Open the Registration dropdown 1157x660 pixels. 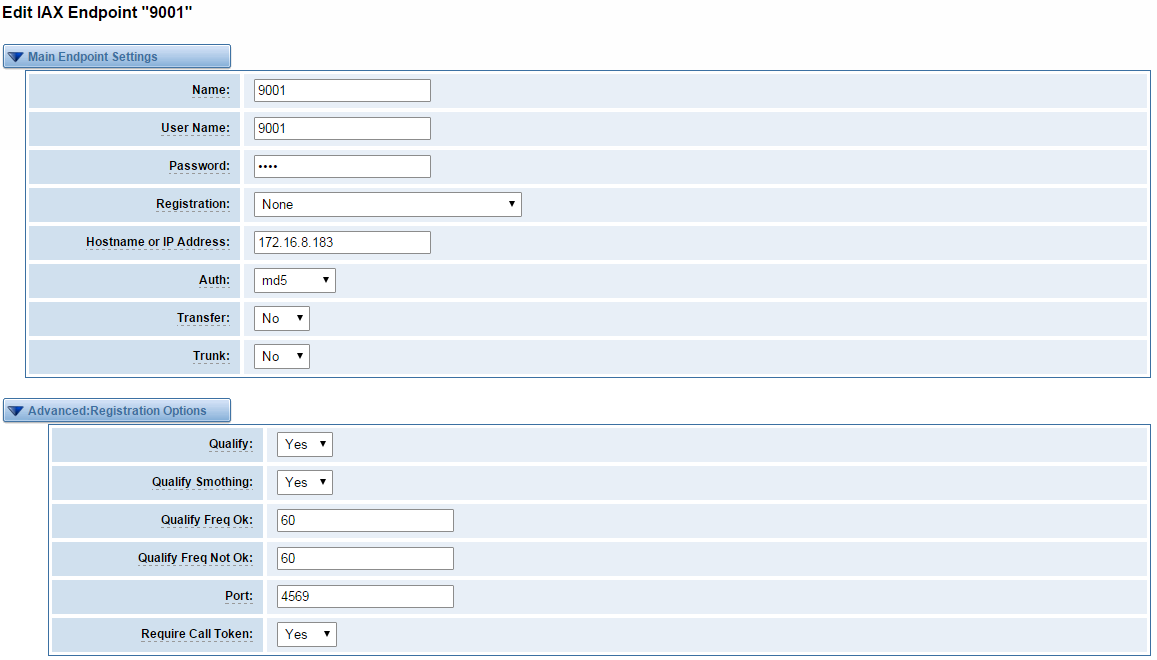(x=387, y=204)
